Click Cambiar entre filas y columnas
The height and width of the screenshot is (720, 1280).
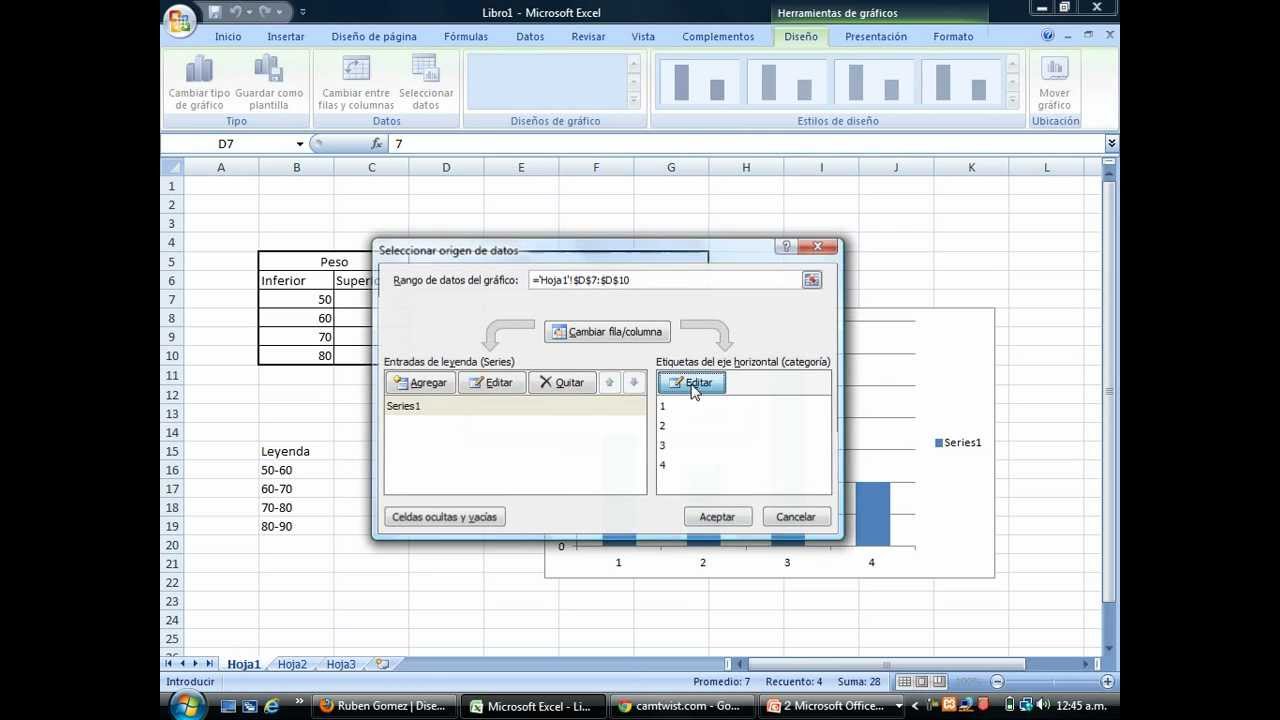tap(356, 82)
